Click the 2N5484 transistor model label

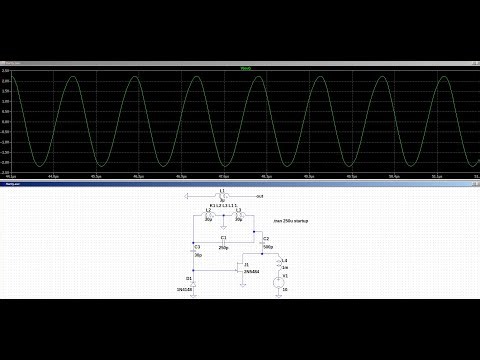(252, 272)
